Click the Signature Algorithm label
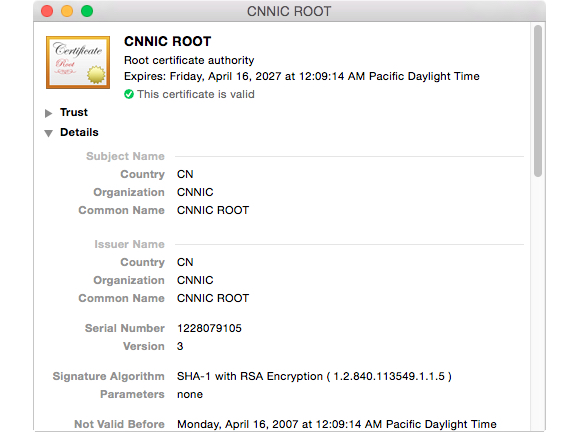 pyautogui.click(x=108, y=376)
